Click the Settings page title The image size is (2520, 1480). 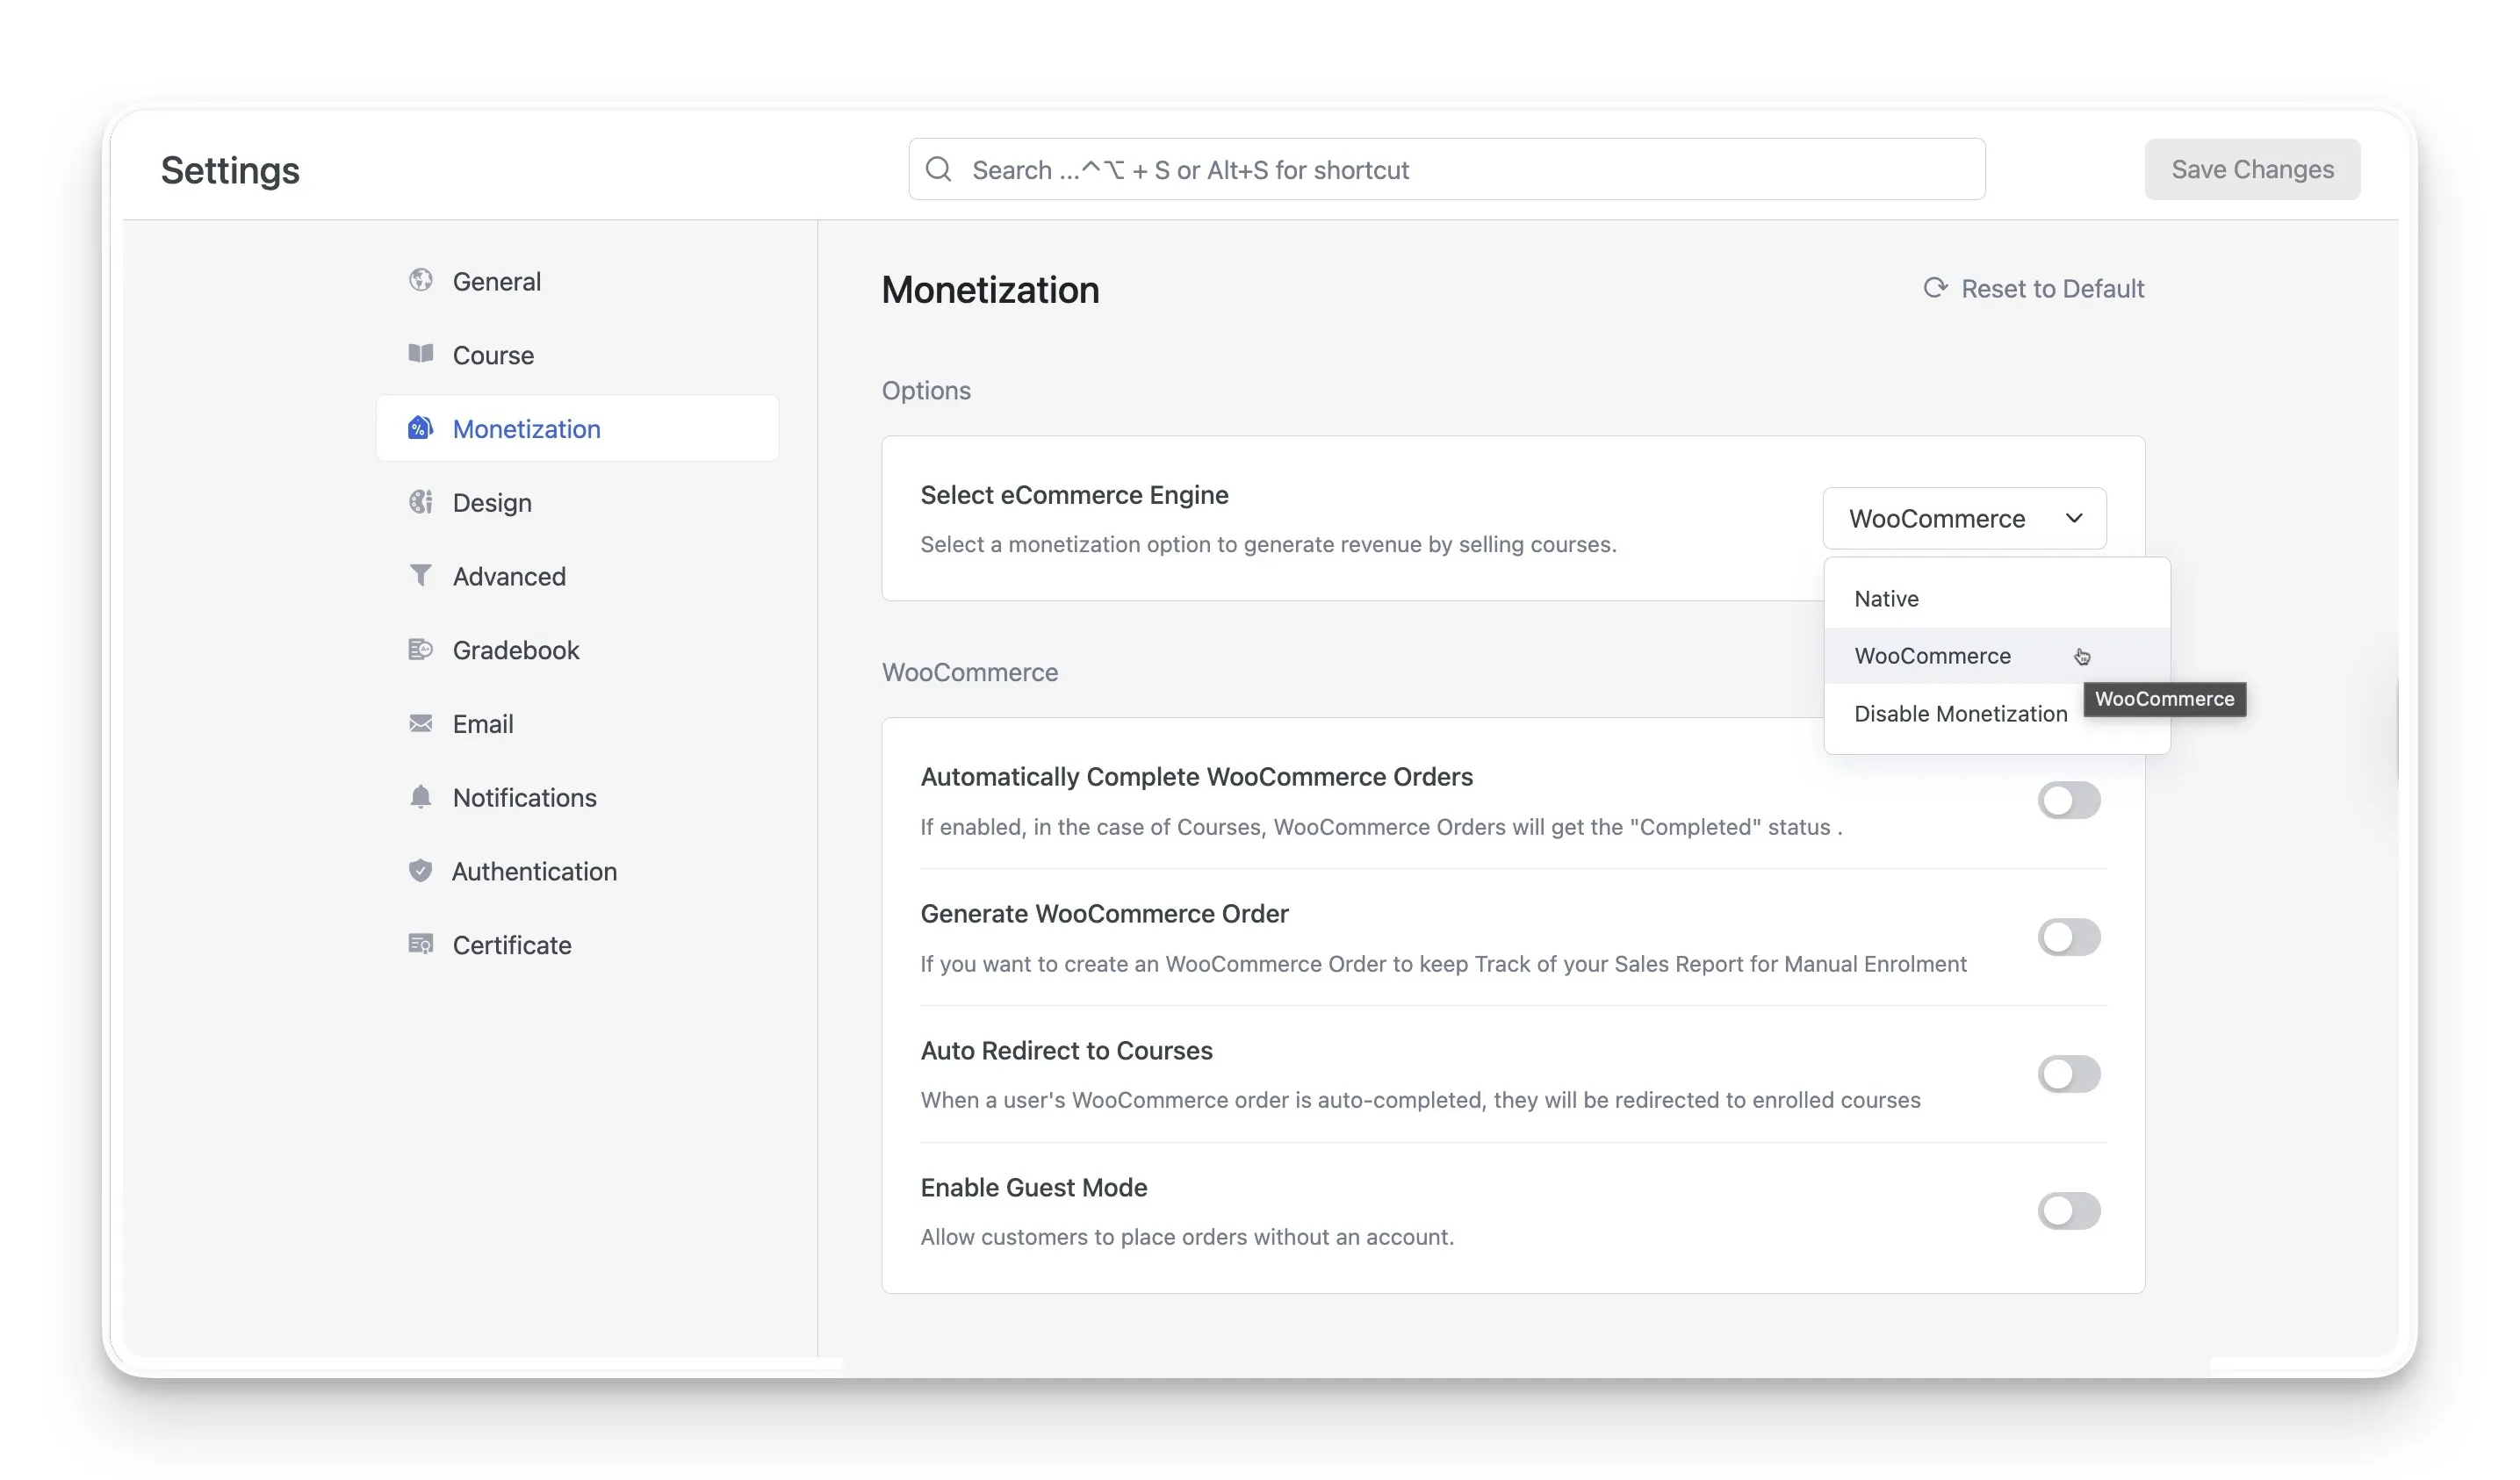[230, 170]
